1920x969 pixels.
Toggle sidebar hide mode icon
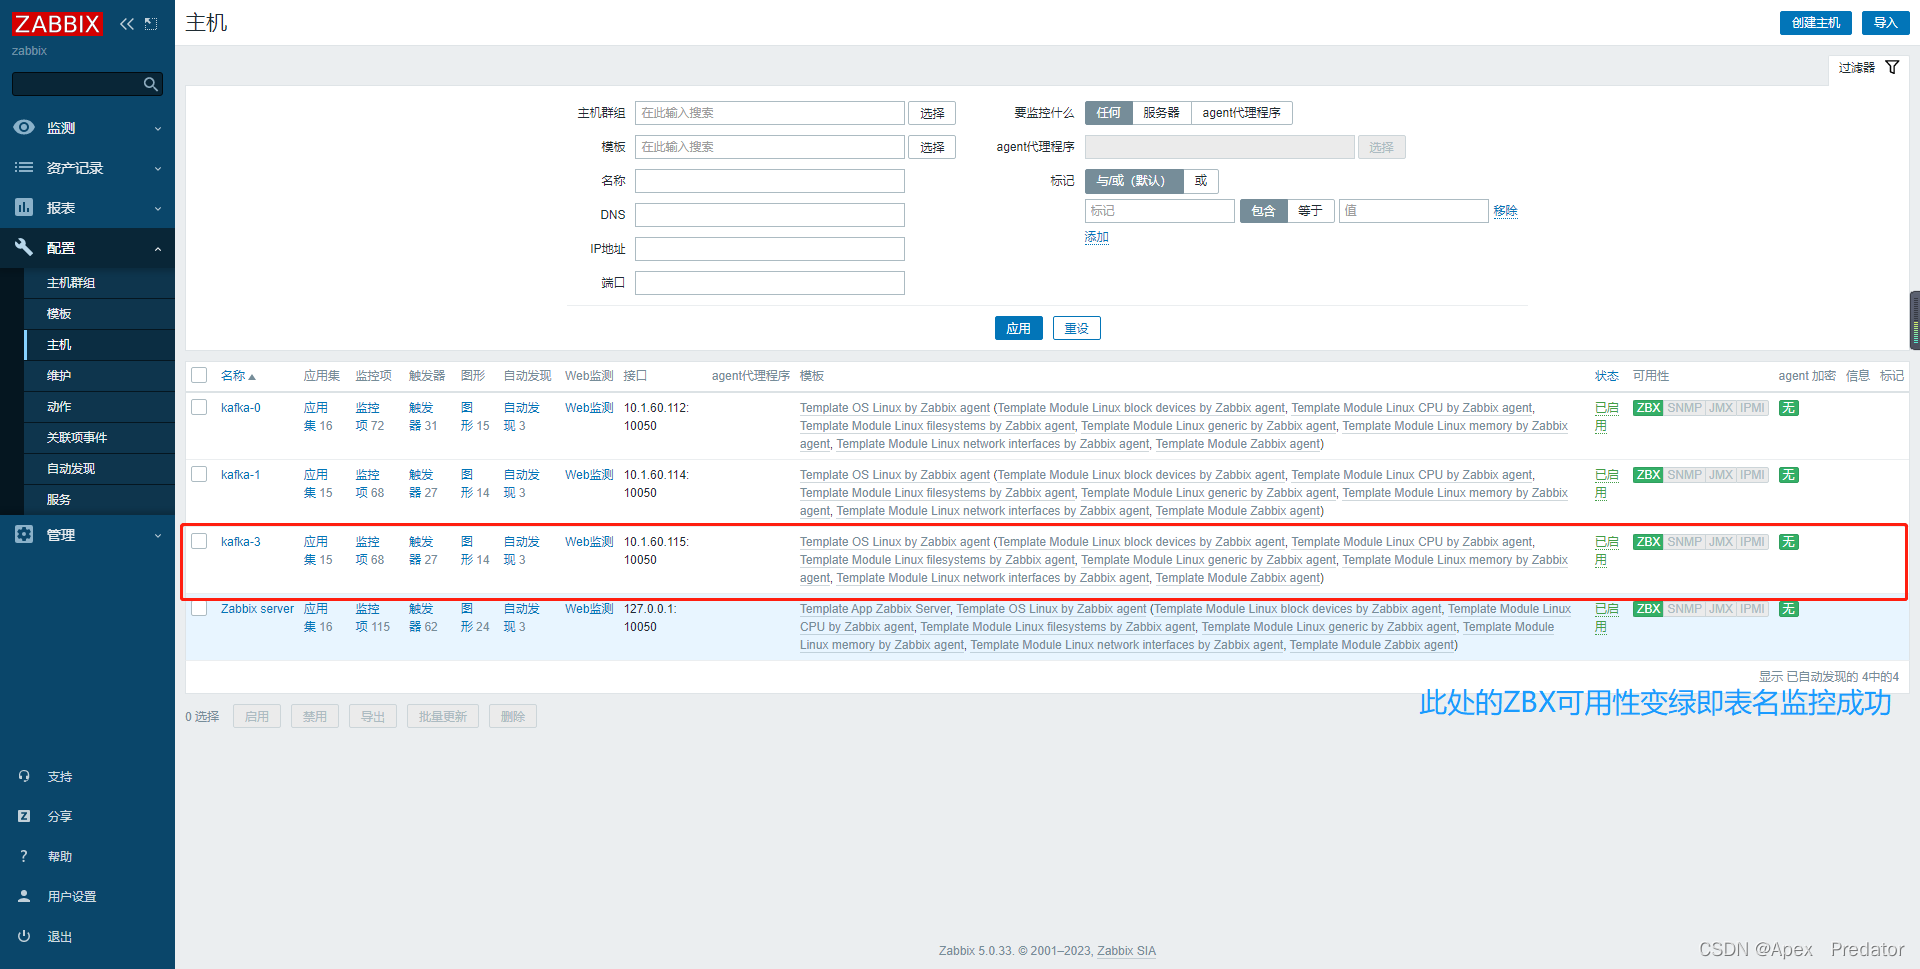coord(151,24)
